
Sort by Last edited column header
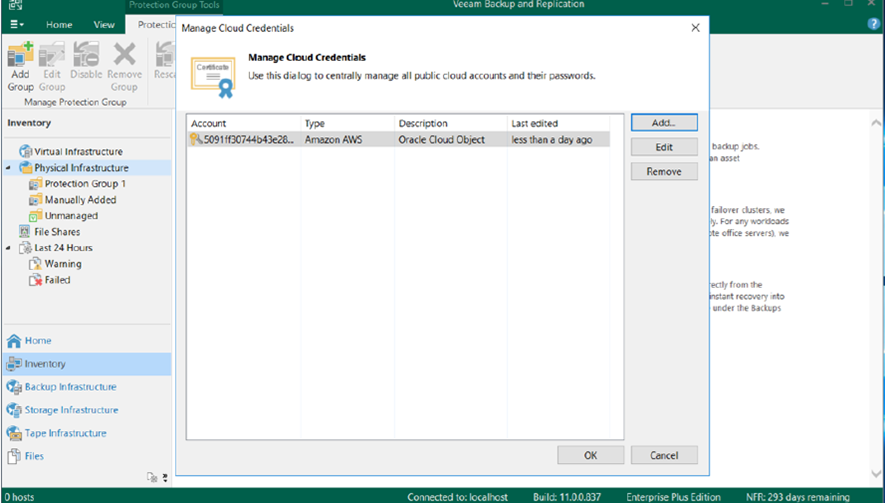(x=558, y=123)
